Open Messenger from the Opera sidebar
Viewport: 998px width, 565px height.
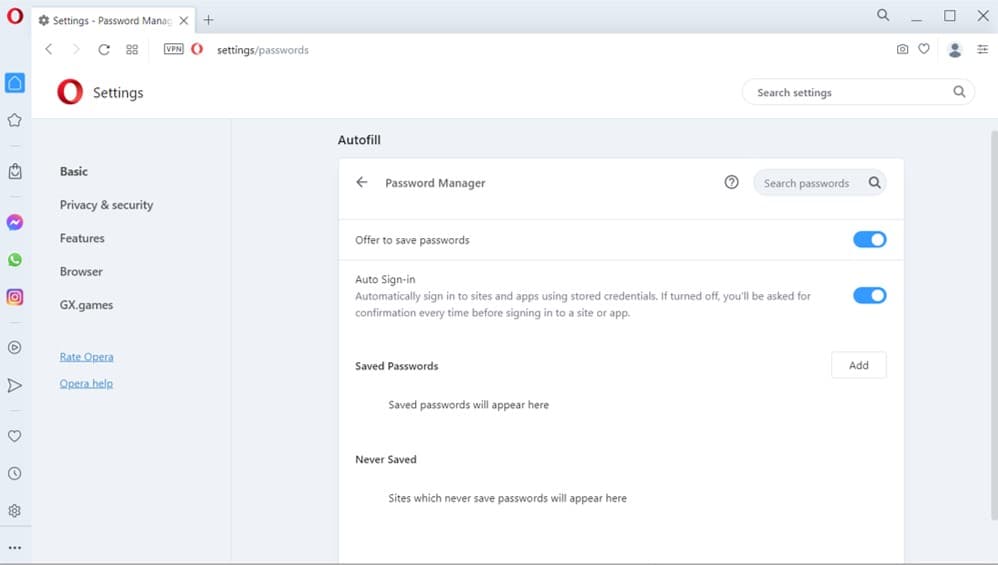[15, 222]
